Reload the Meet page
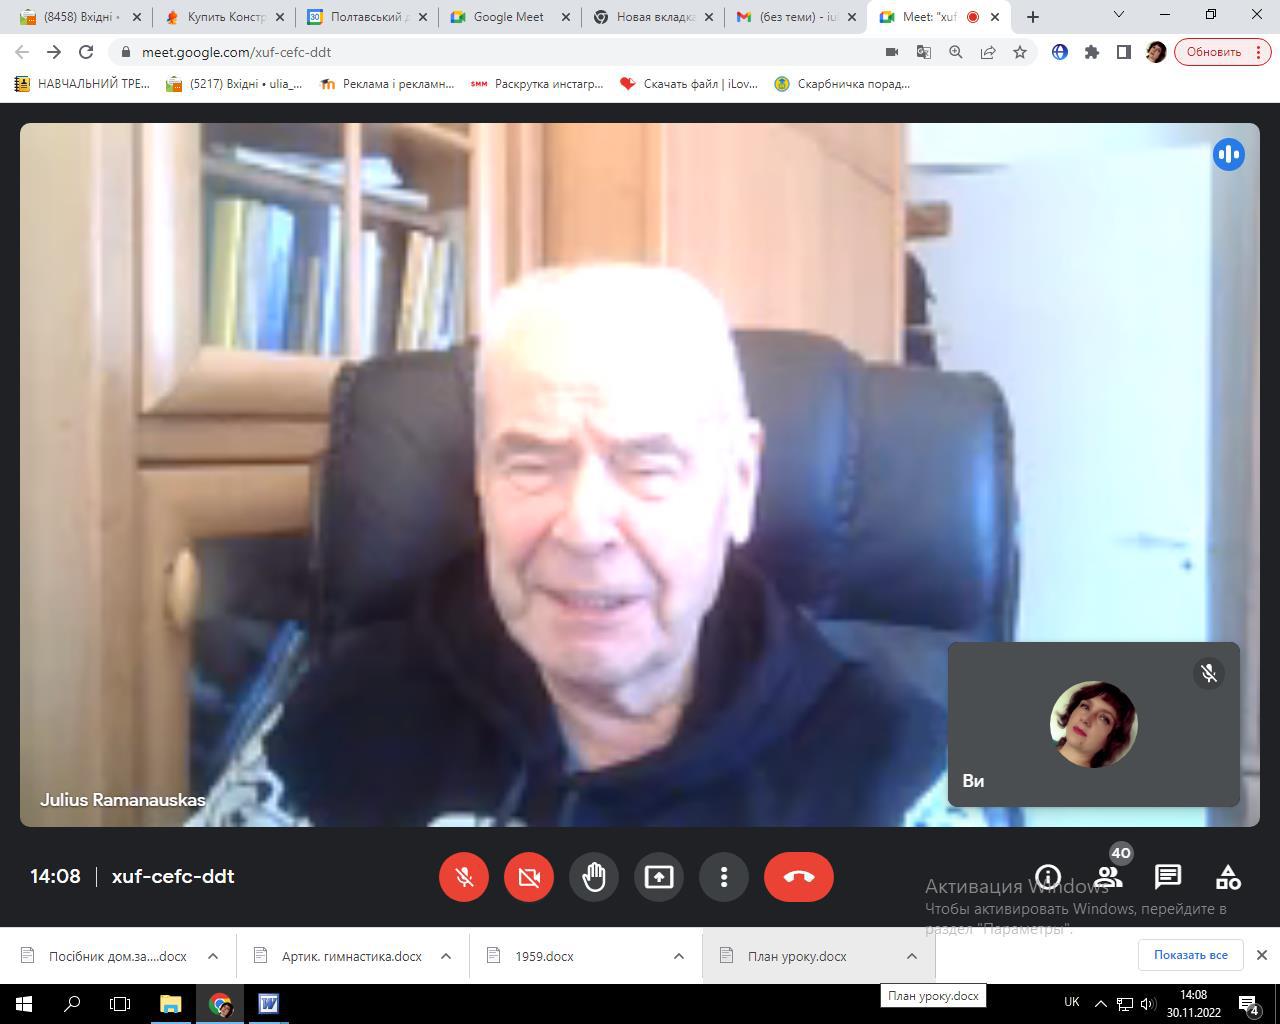The image size is (1280, 1024). click(x=86, y=52)
